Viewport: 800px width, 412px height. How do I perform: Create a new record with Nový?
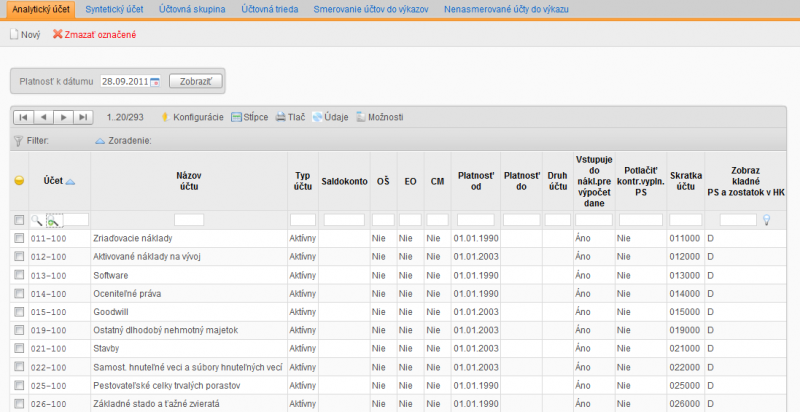tap(25, 35)
